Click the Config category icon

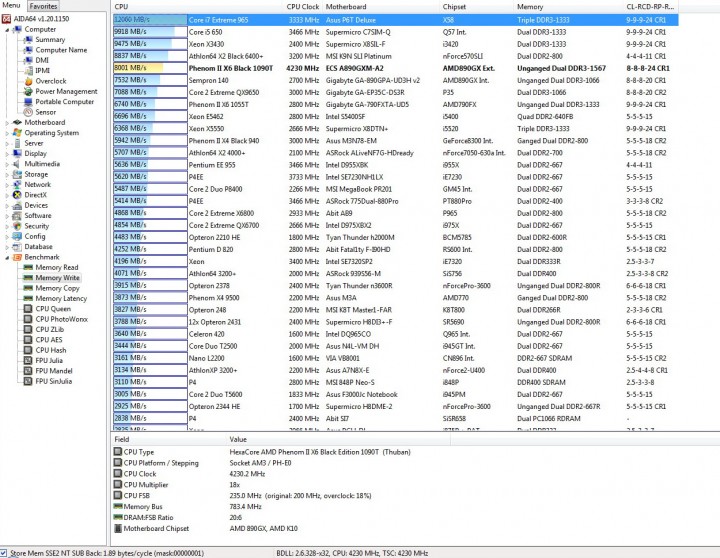pos(17,236)
